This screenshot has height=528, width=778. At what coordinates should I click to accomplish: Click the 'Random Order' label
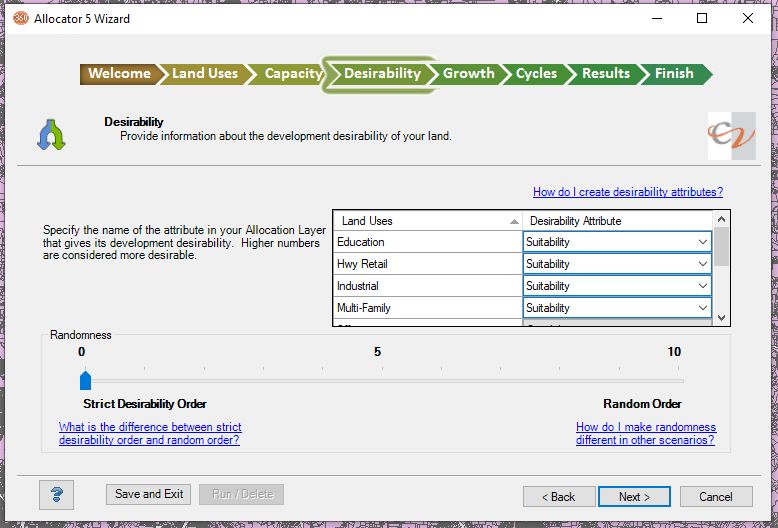pyautogui.click(x=643, y=404)
